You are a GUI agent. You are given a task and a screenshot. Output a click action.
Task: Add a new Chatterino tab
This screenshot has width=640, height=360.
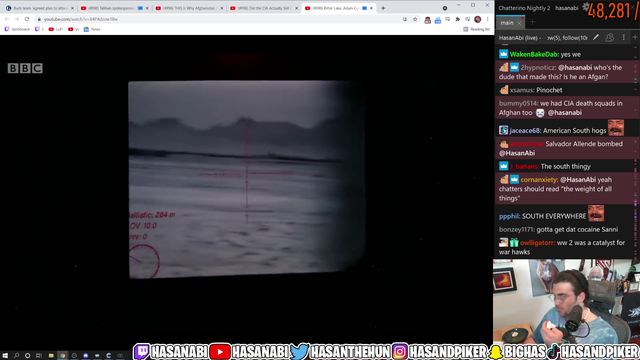coord(532,22)
